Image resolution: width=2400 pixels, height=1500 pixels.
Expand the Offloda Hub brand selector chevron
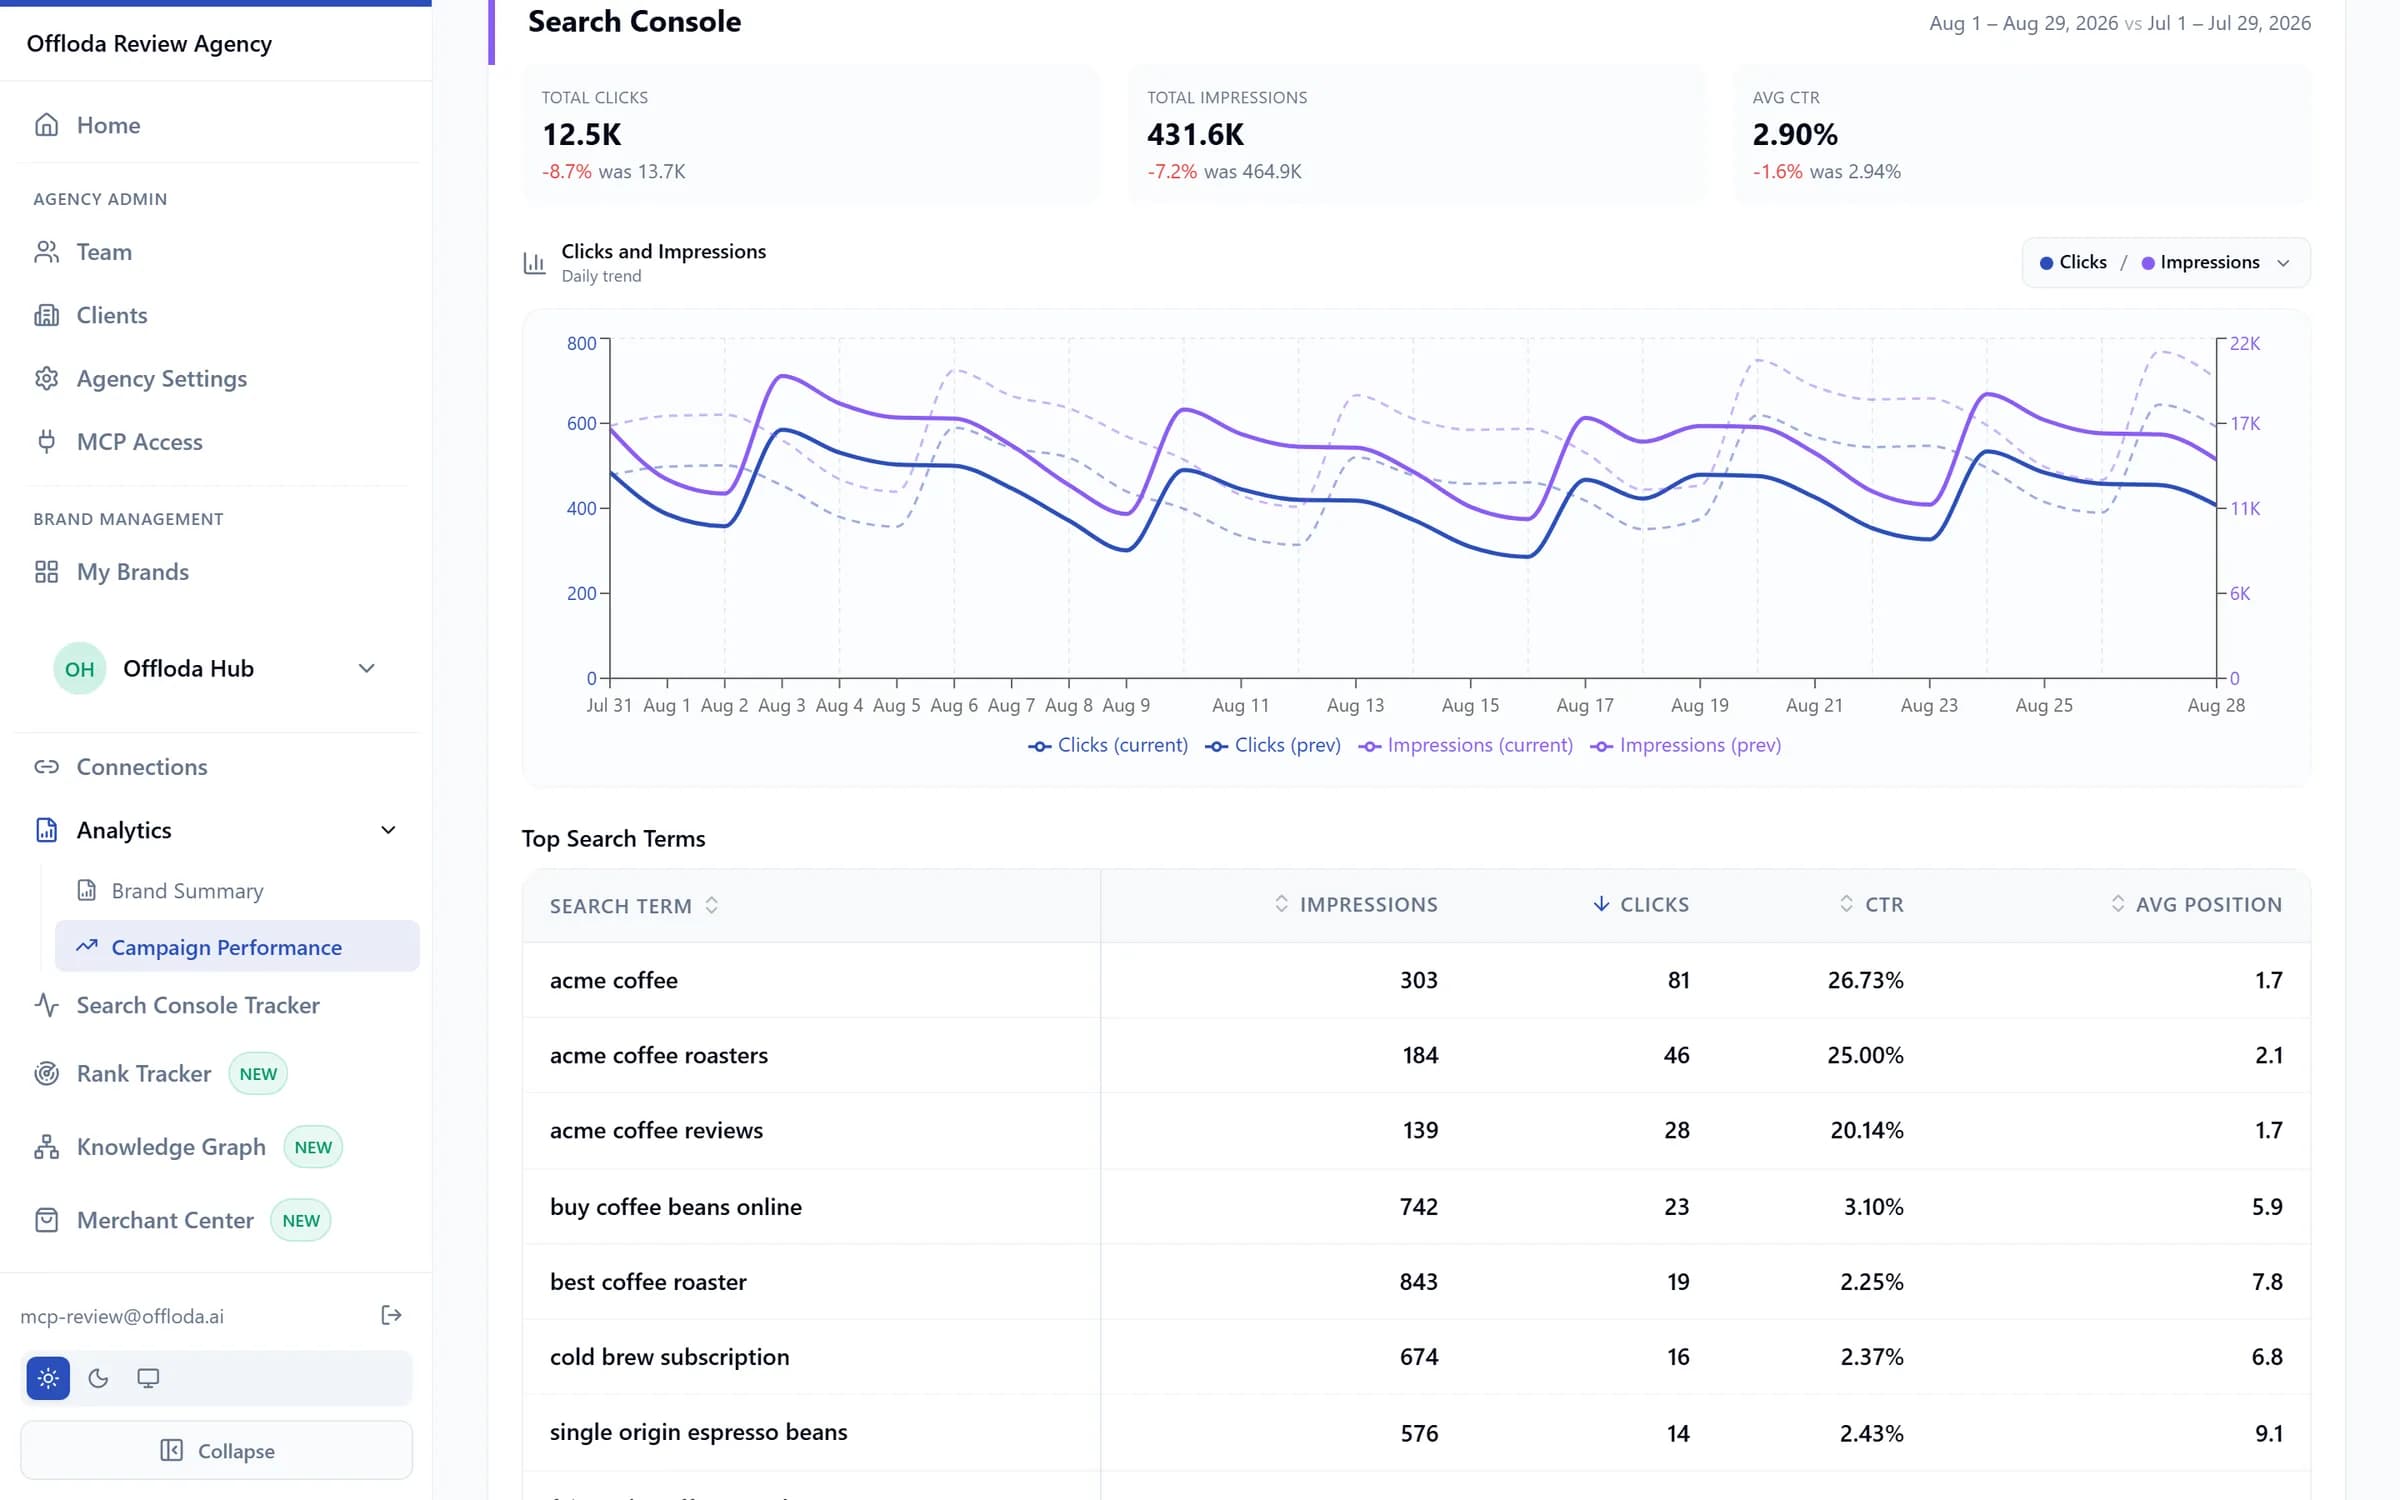(367, 668)
